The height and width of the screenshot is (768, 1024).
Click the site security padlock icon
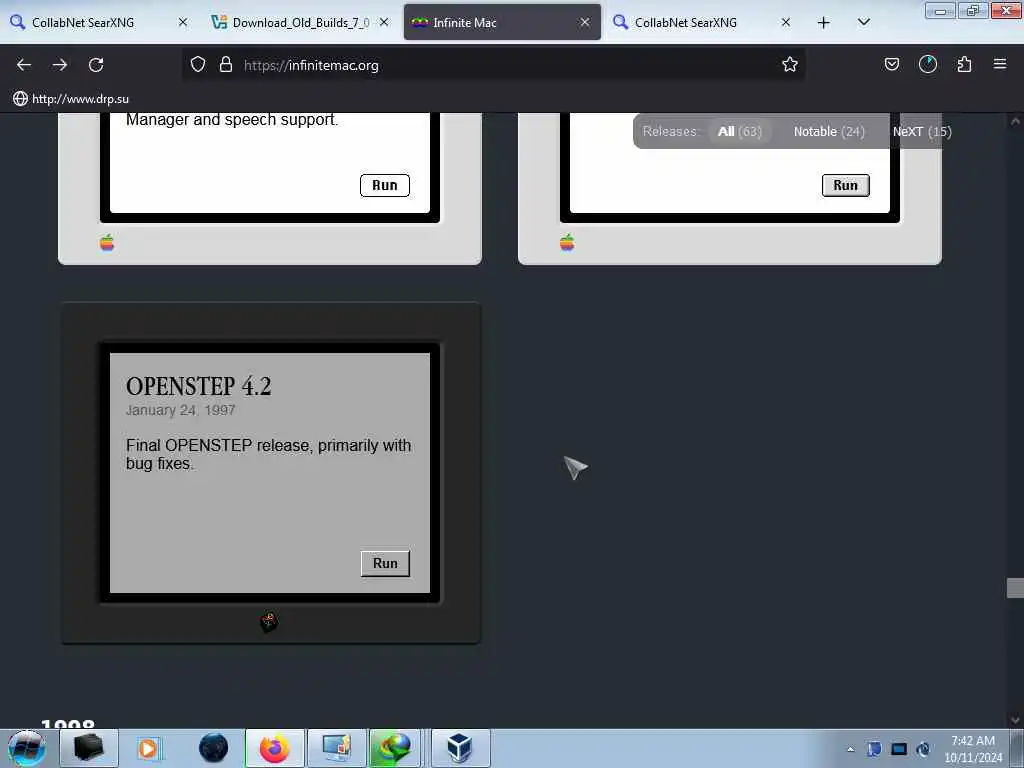click(226, 65)
